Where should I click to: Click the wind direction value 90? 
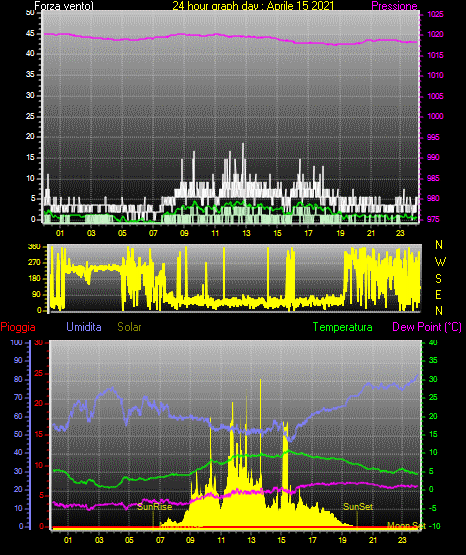point(36,294)
